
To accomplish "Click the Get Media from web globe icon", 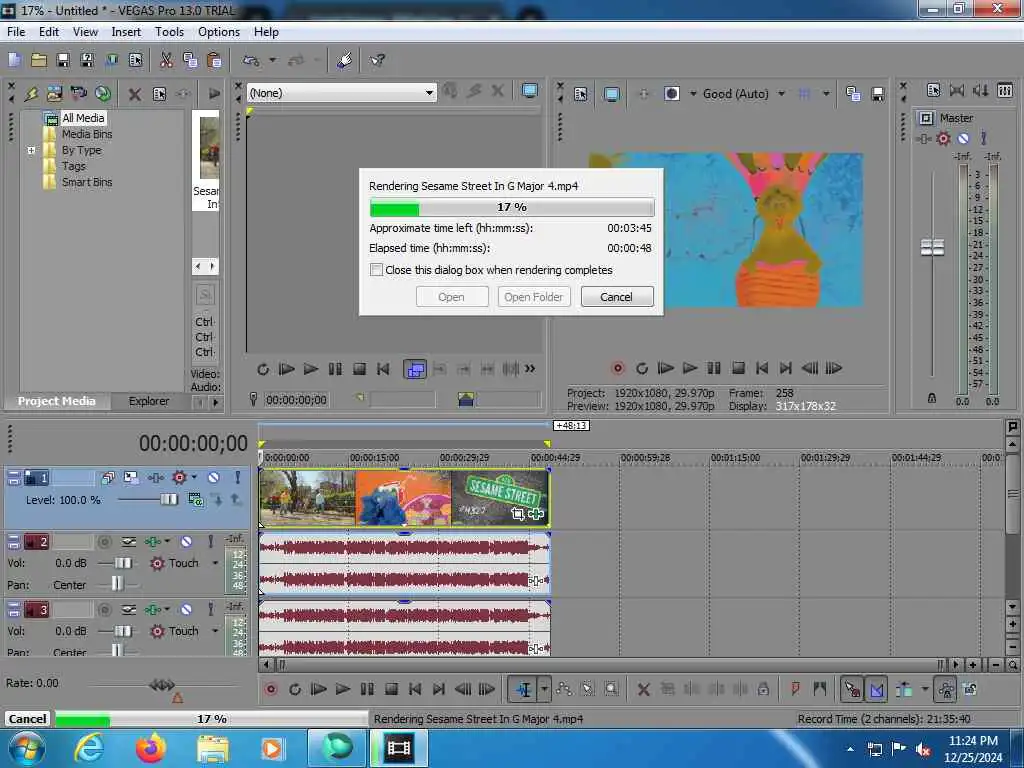I will coord(103,93).
